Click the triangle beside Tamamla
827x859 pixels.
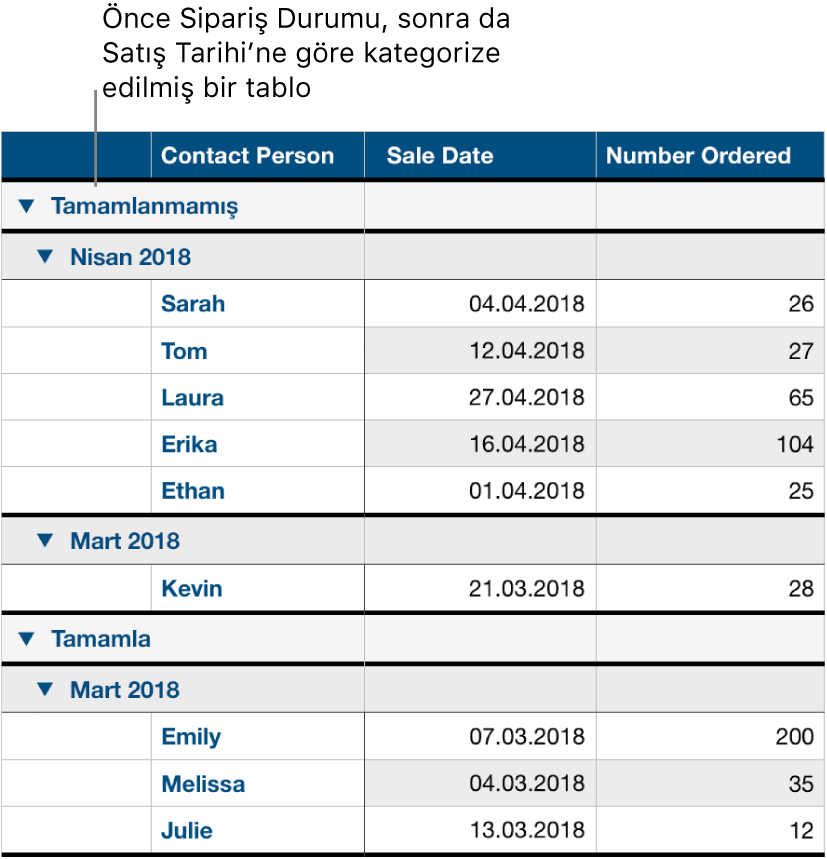[x=27, y=638]
